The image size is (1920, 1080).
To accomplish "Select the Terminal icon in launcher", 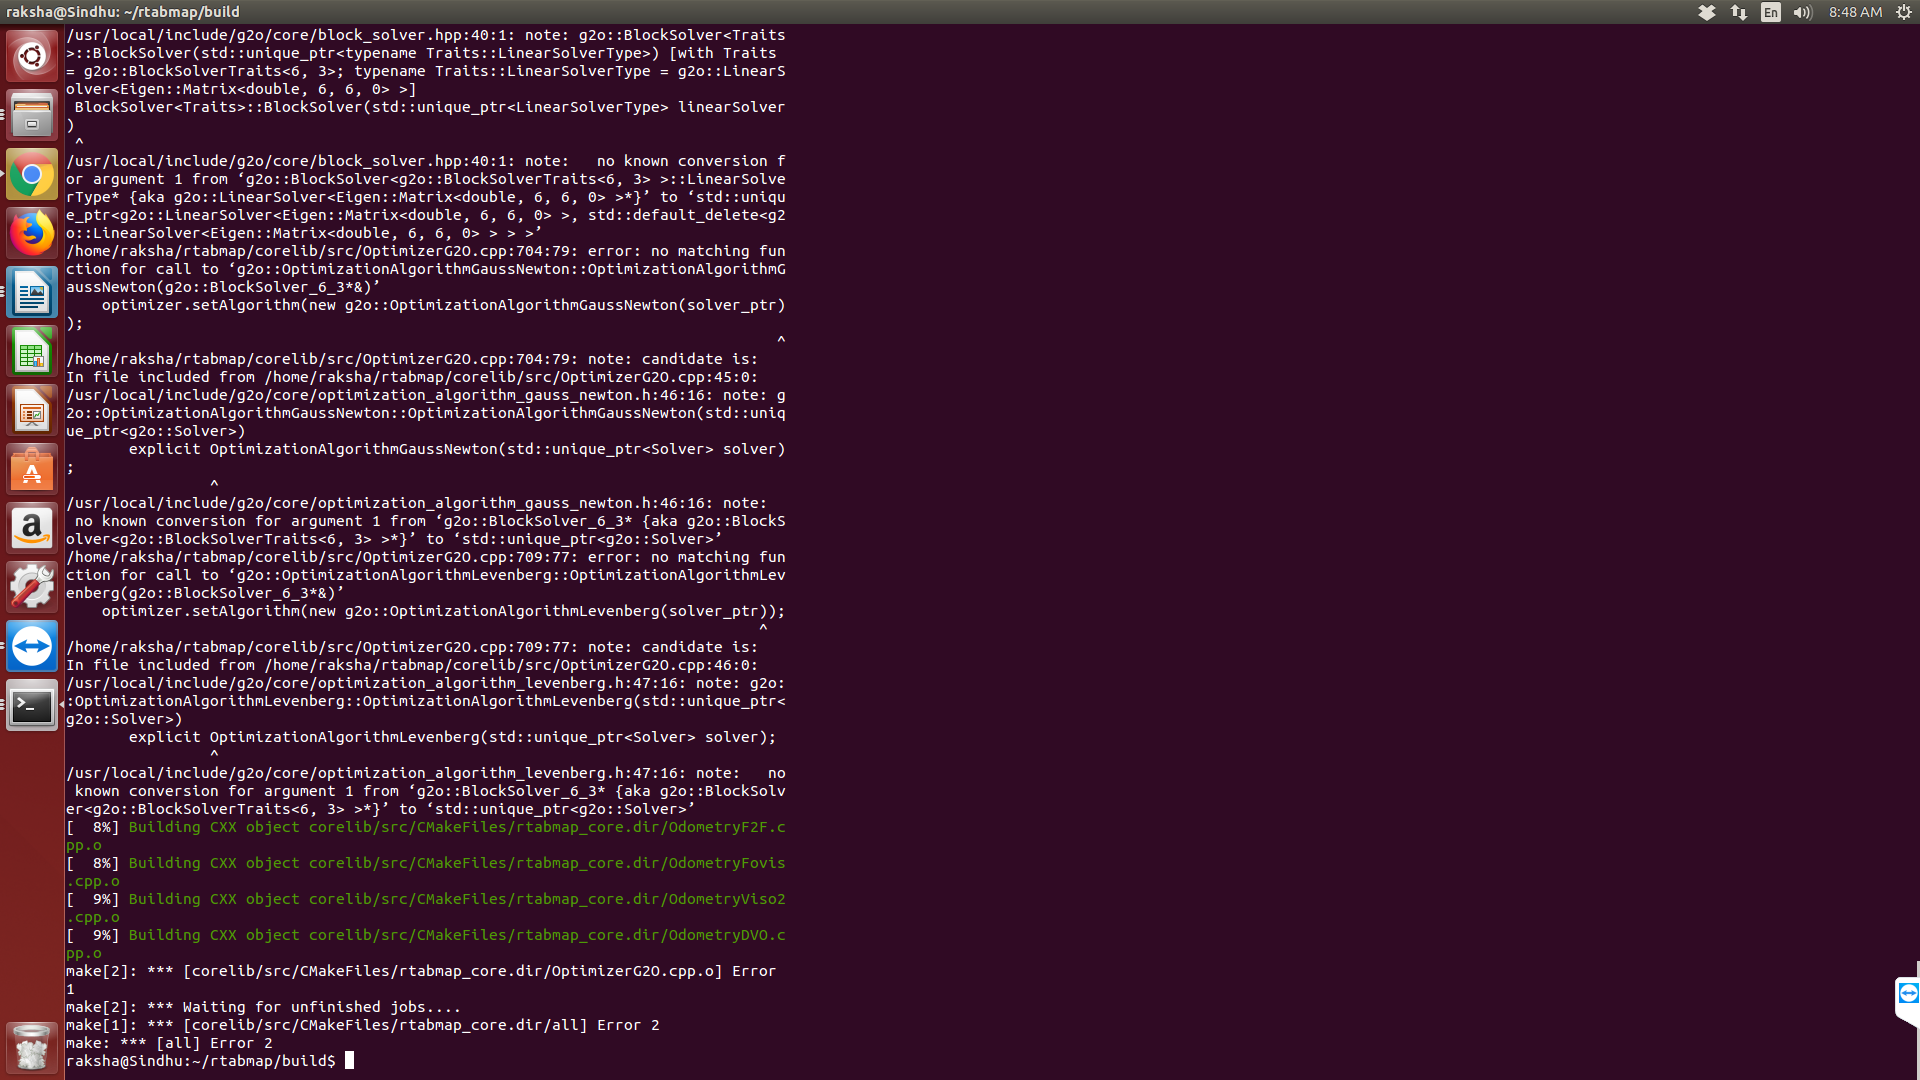I will 32,706.
